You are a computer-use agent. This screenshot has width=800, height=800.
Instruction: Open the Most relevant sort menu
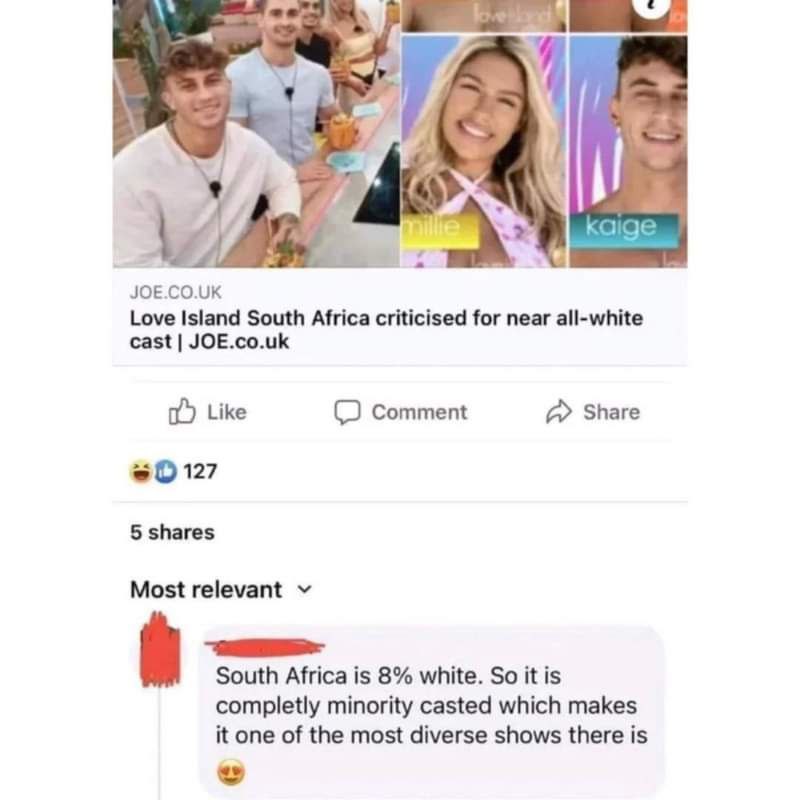221,590
